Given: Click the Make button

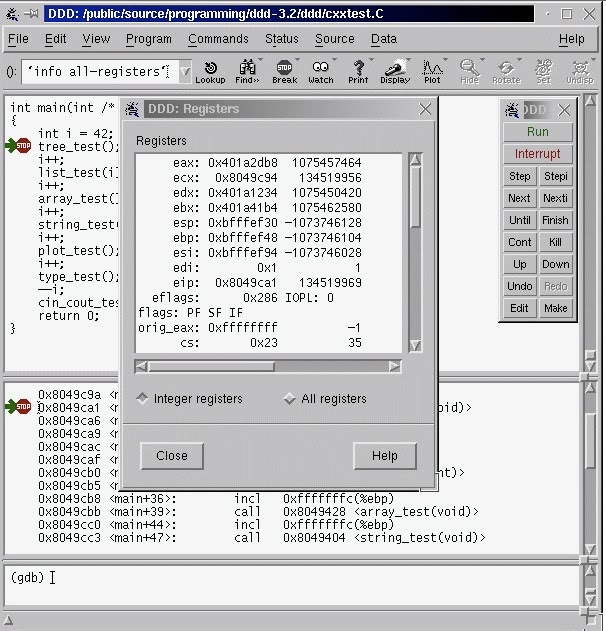Looking at the screenshot, I should 556,308.
